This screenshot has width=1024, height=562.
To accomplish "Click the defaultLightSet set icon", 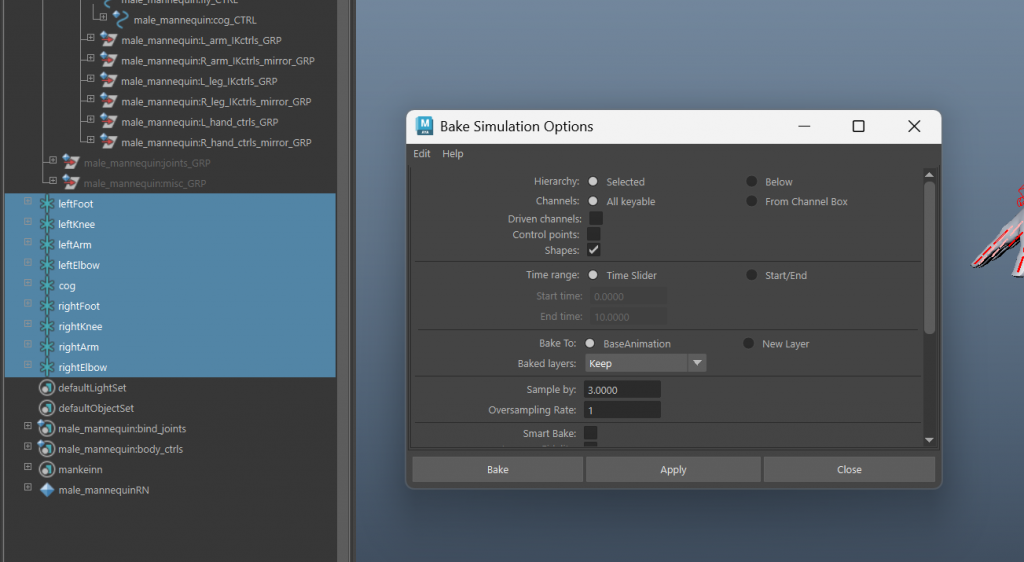I will [47, 388].
